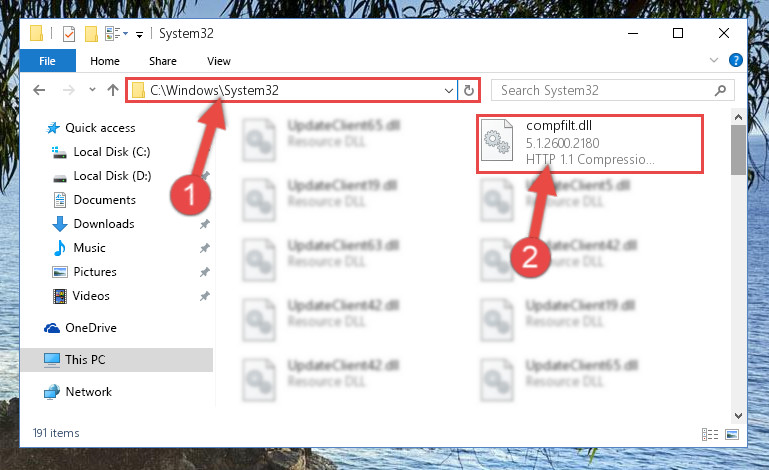Select Local Disk (C:) in sidebar
The width and height of the screenshot is (769, 470).
coord(112,152)
